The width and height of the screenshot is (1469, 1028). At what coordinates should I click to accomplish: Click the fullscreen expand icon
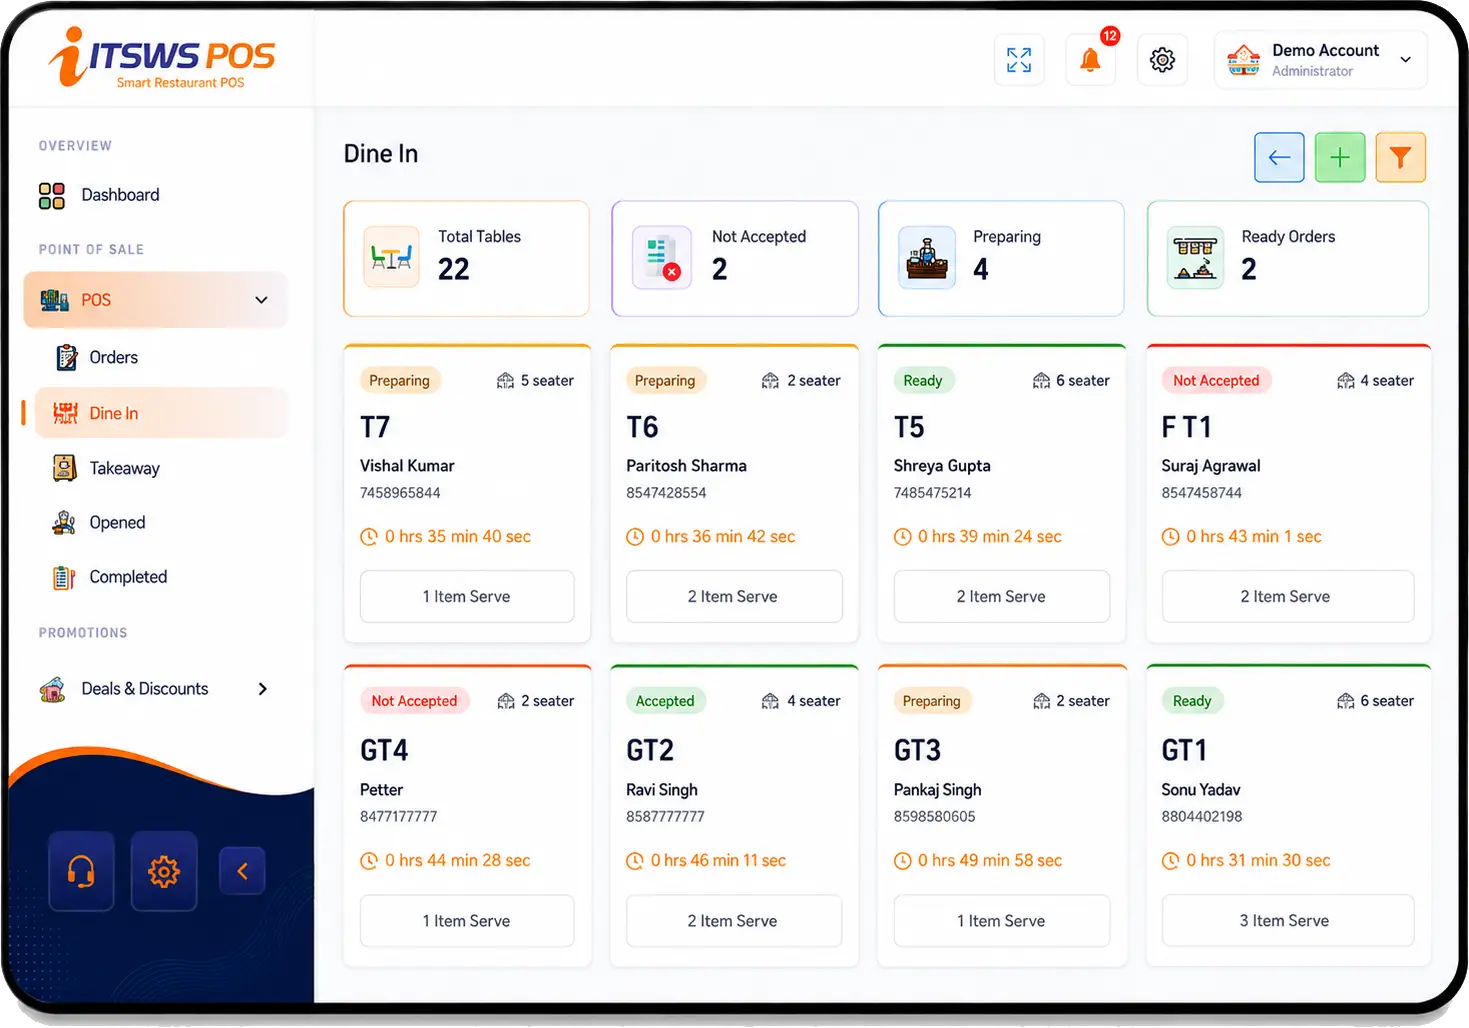point(1019,60)
